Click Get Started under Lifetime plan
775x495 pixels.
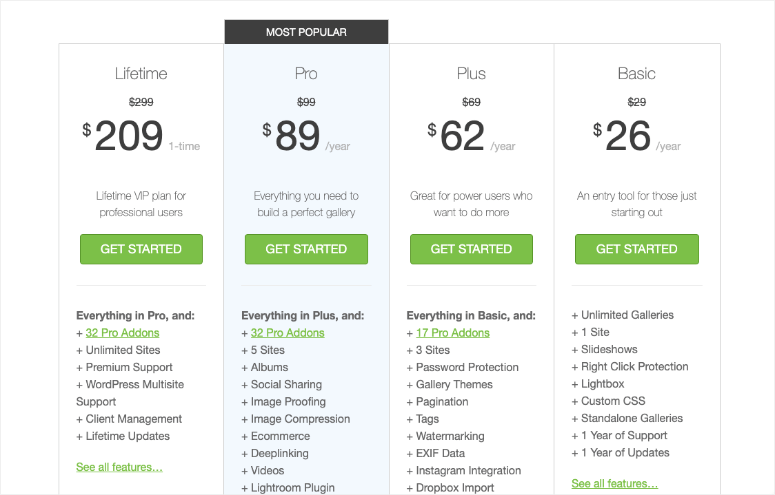(x=141, y=249)
